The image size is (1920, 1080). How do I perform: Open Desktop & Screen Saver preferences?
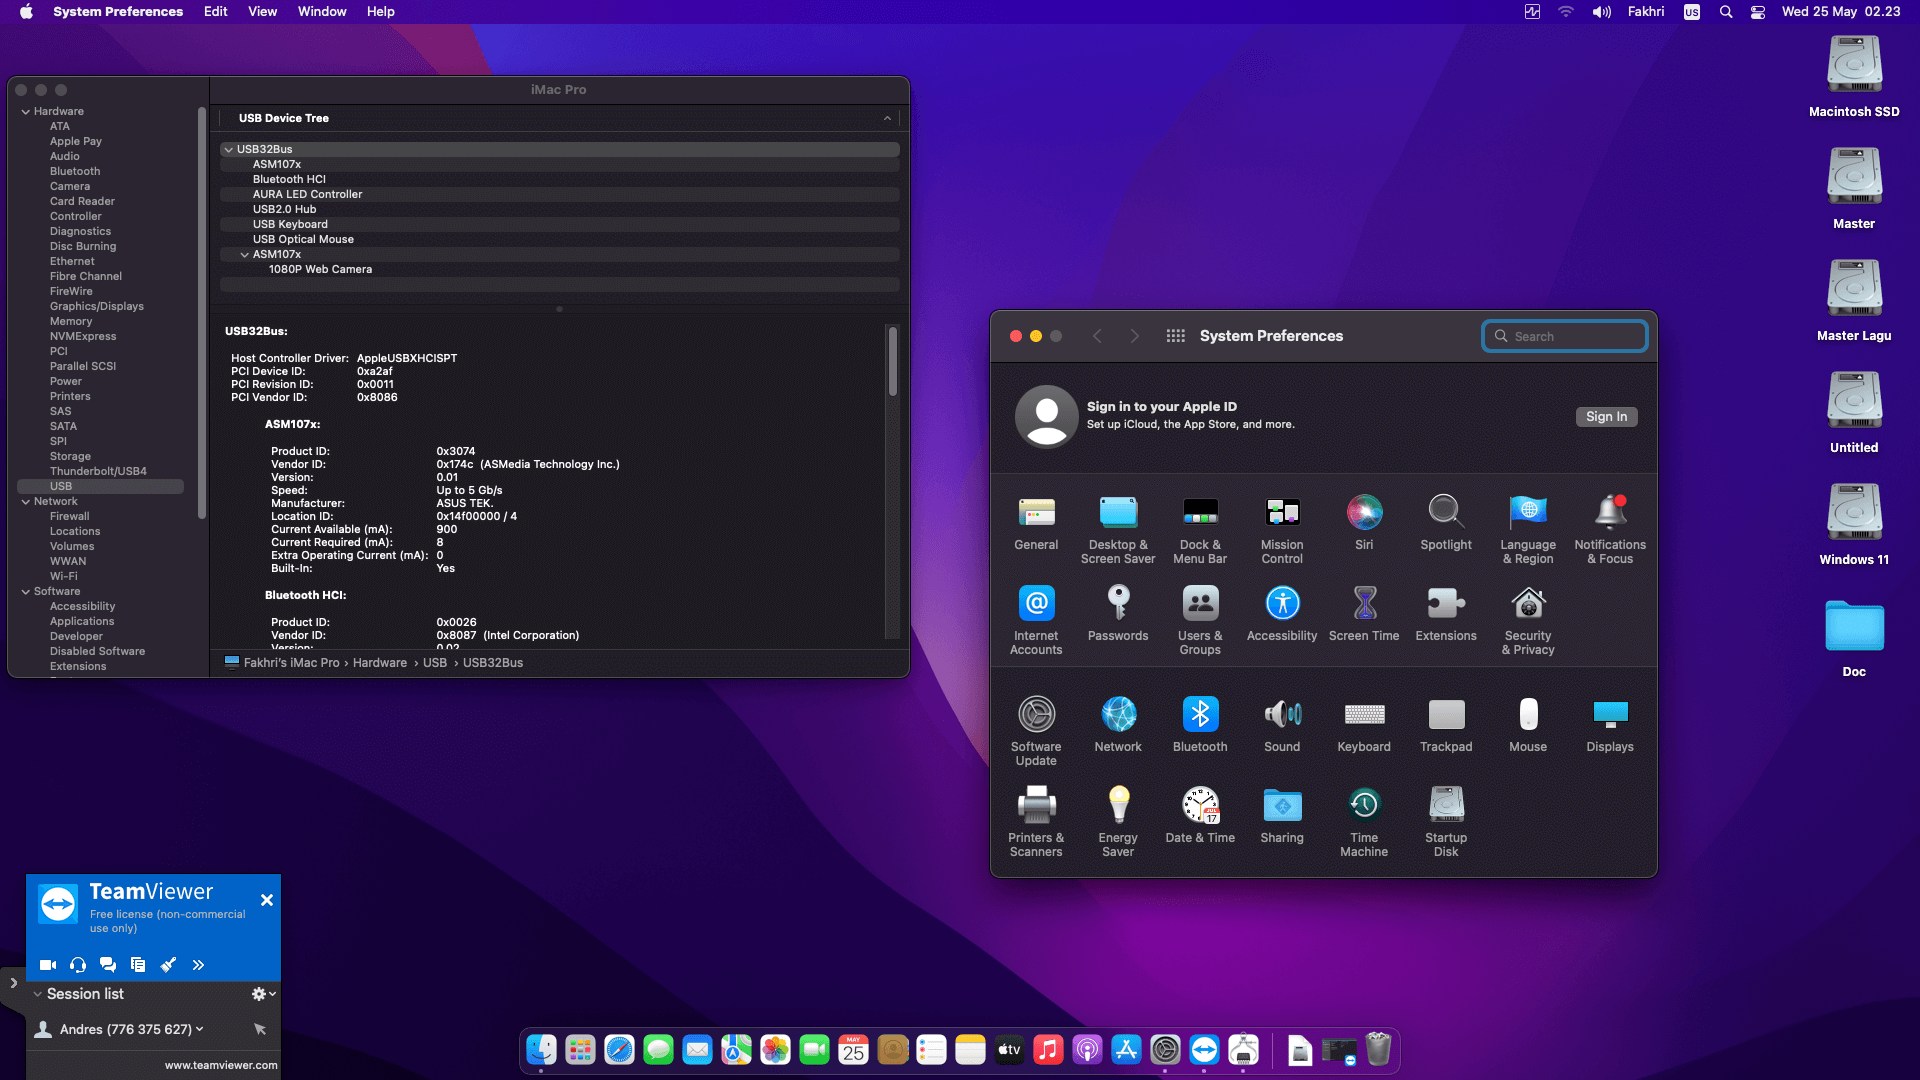[x=1118, y=530]
